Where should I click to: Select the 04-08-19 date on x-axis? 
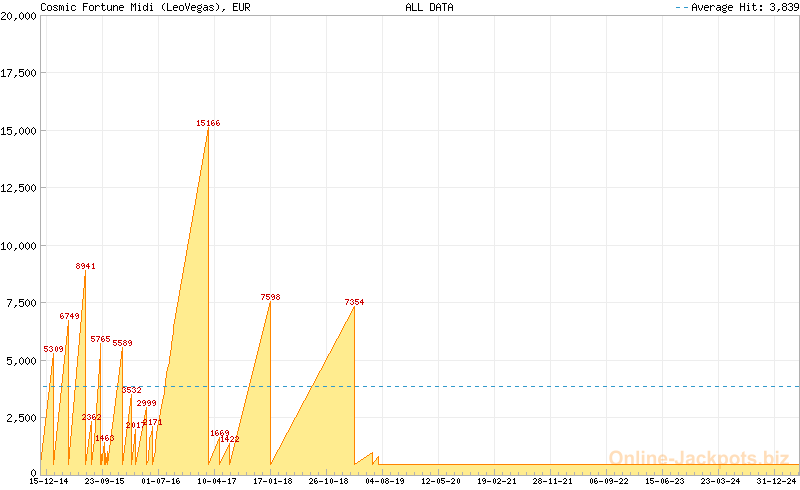coord(384,481)
